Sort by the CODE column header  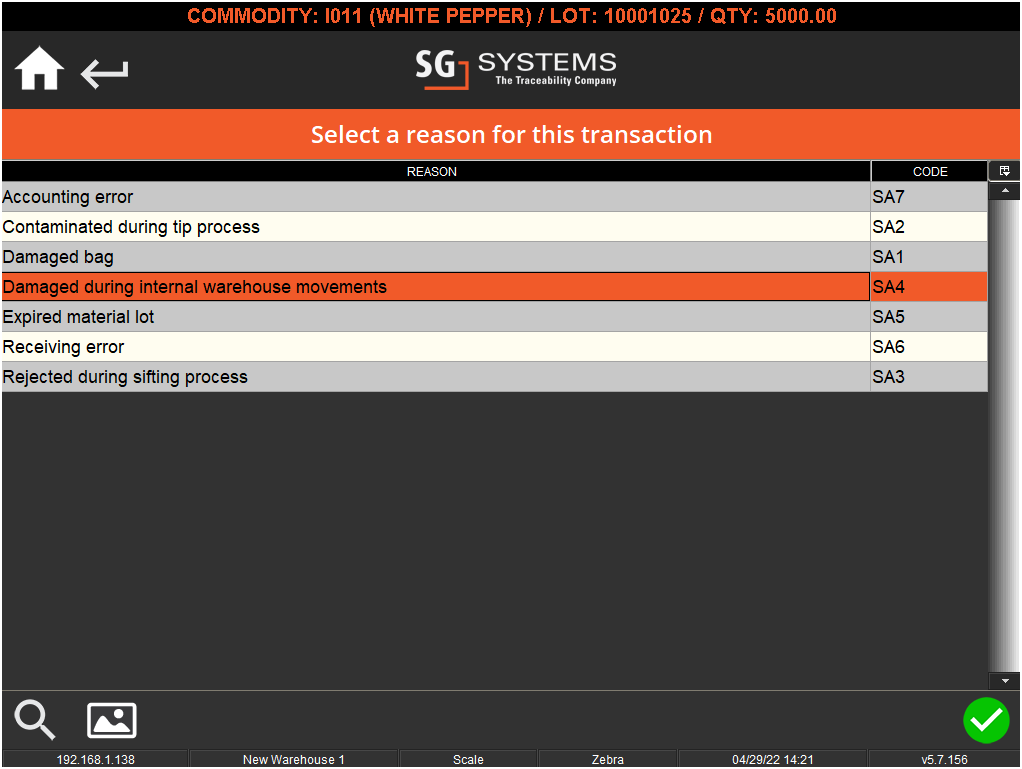929,171
